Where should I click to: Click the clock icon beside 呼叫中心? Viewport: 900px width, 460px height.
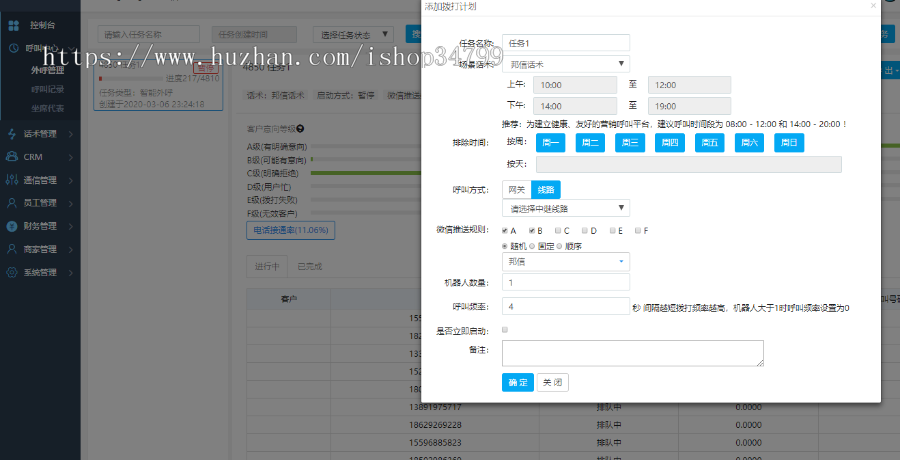13,48
